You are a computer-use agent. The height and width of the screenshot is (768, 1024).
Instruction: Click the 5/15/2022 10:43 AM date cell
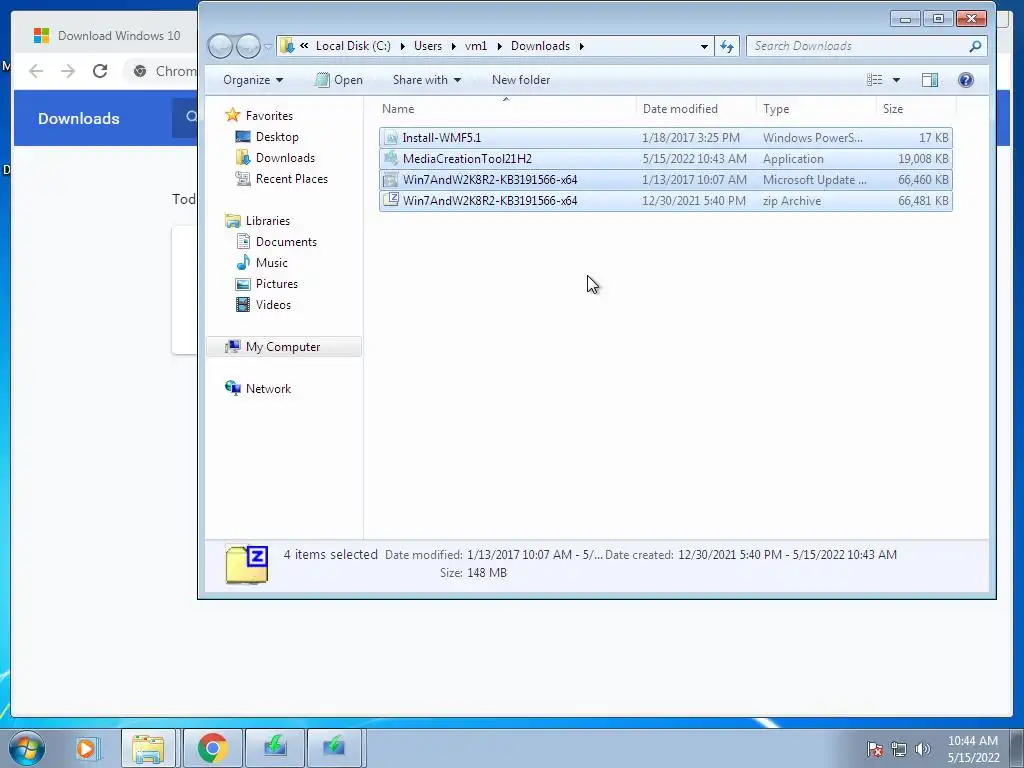[694, 159]
